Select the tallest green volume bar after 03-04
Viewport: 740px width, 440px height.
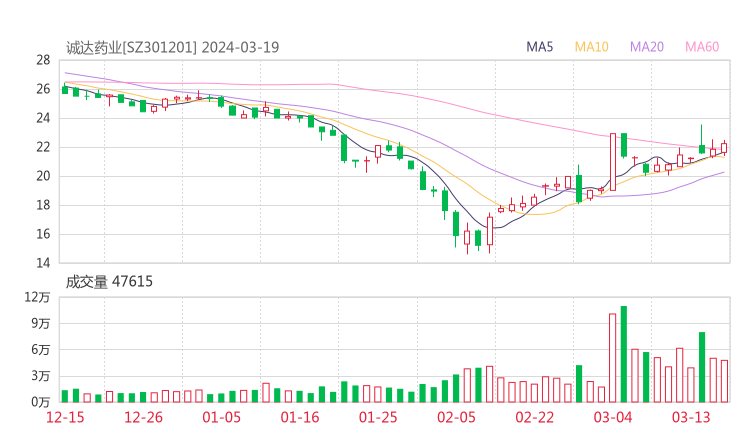(x=624, y=354)
